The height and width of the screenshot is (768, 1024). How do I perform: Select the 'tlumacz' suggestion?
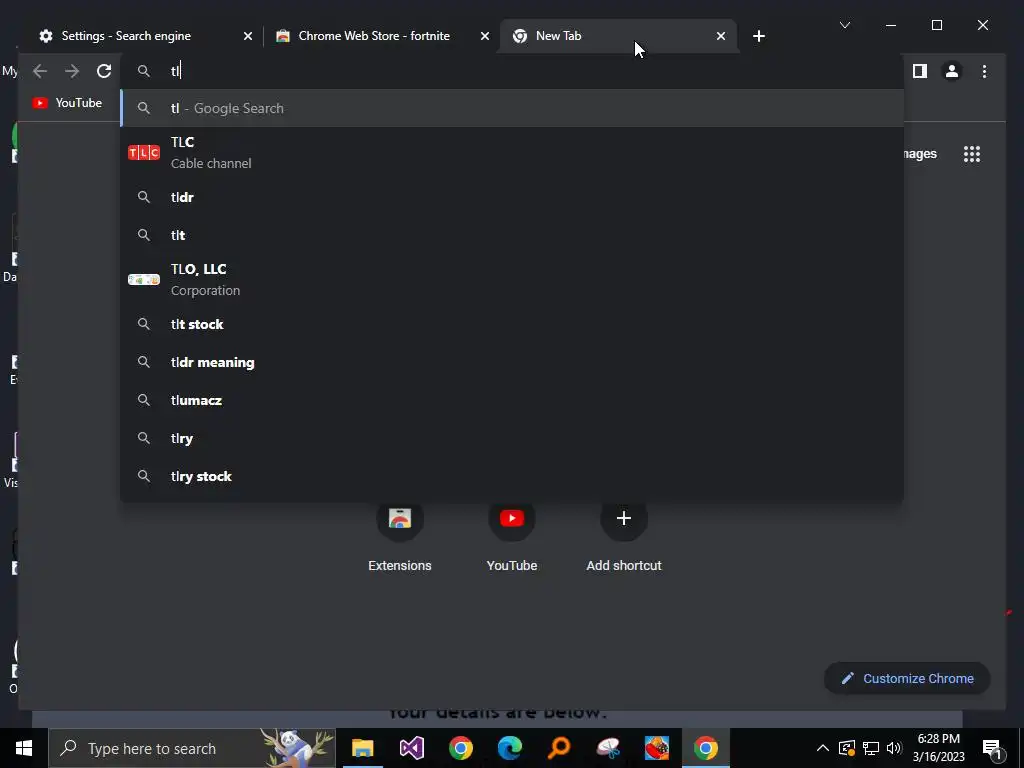(512, 400)
